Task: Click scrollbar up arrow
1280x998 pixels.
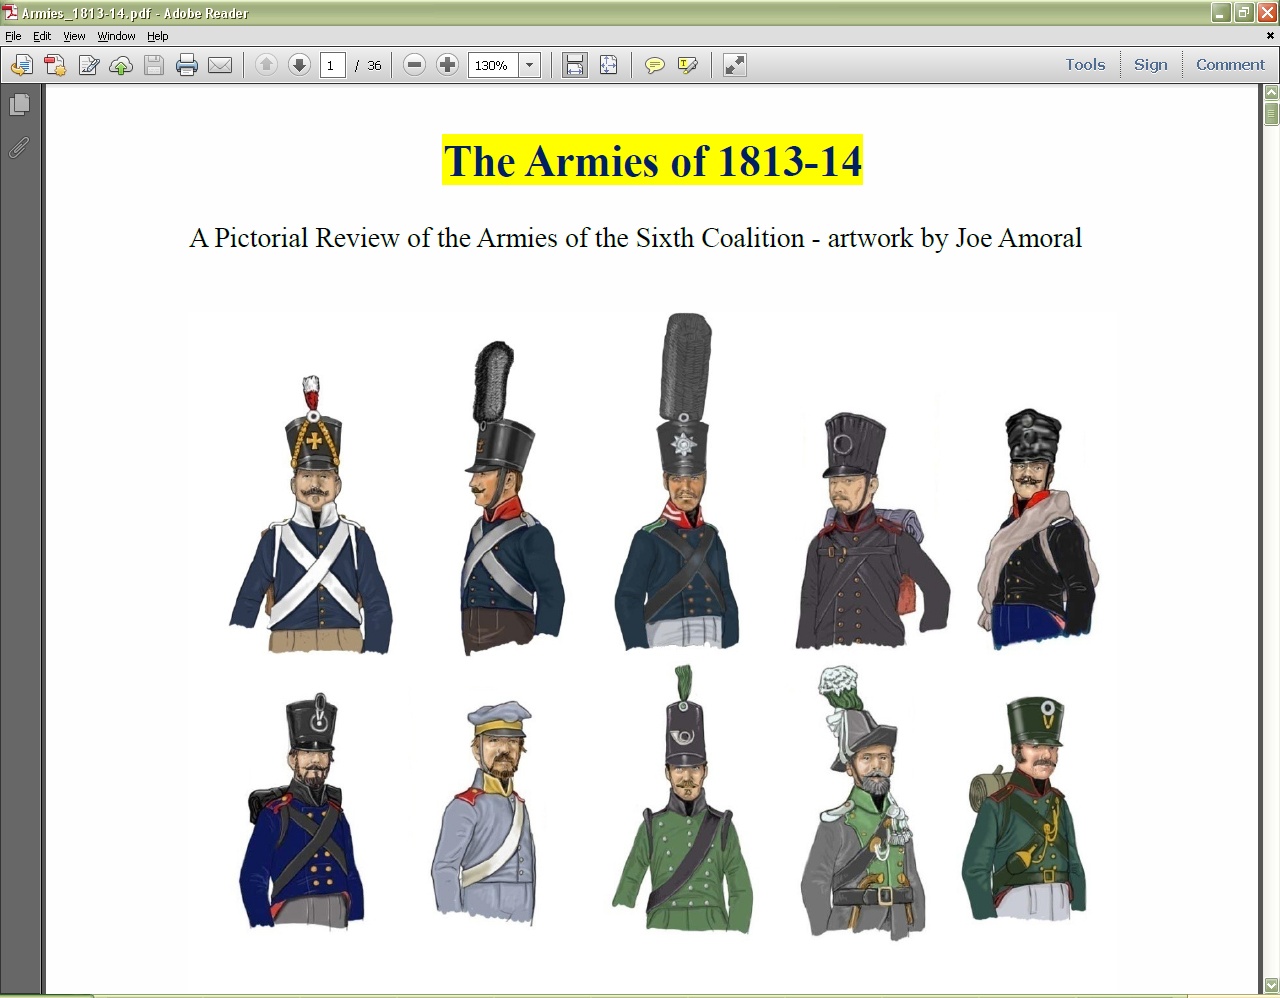Action: click(x=1271, y=92)
